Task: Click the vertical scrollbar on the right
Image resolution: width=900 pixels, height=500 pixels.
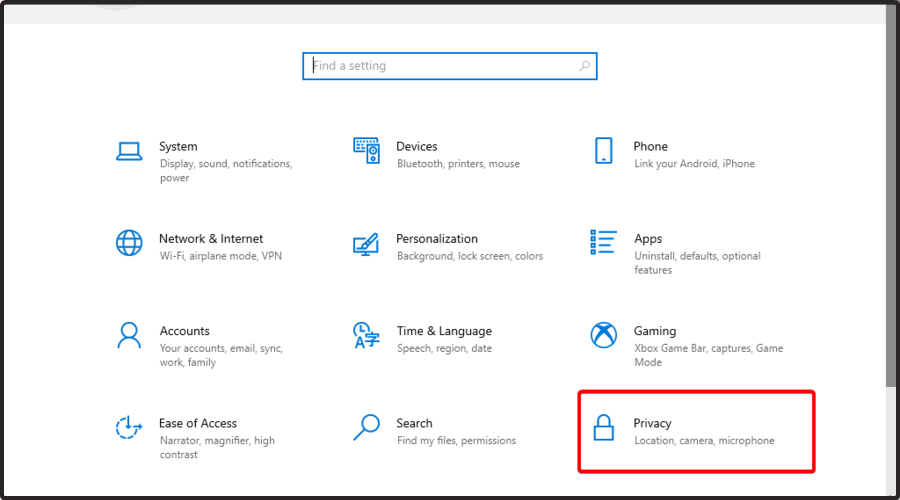Action: [x=891, y=200]
